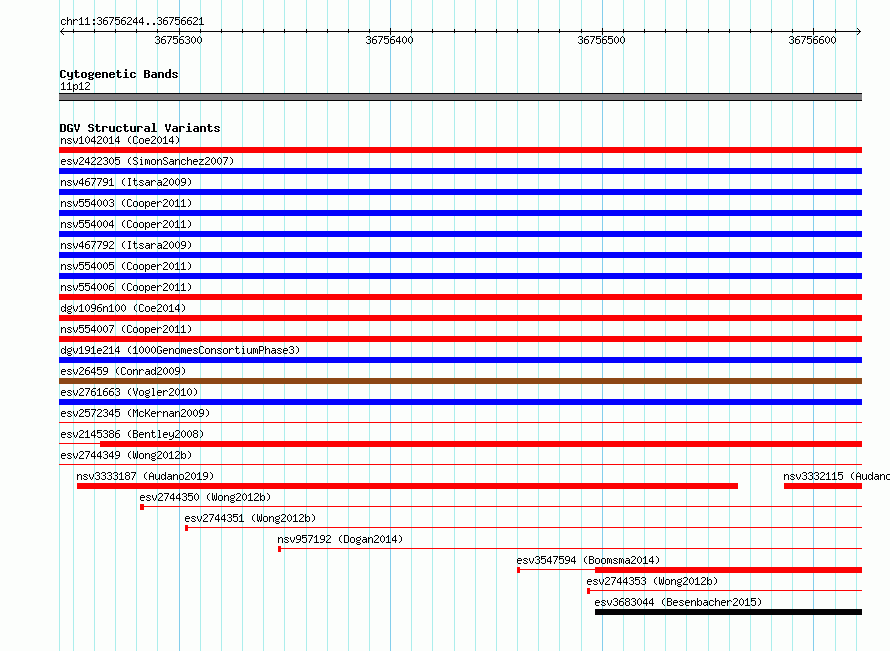Open nsv554003 (Cooper2011) variant label
This screenshot has width=890, height=651.
point(126,203)
